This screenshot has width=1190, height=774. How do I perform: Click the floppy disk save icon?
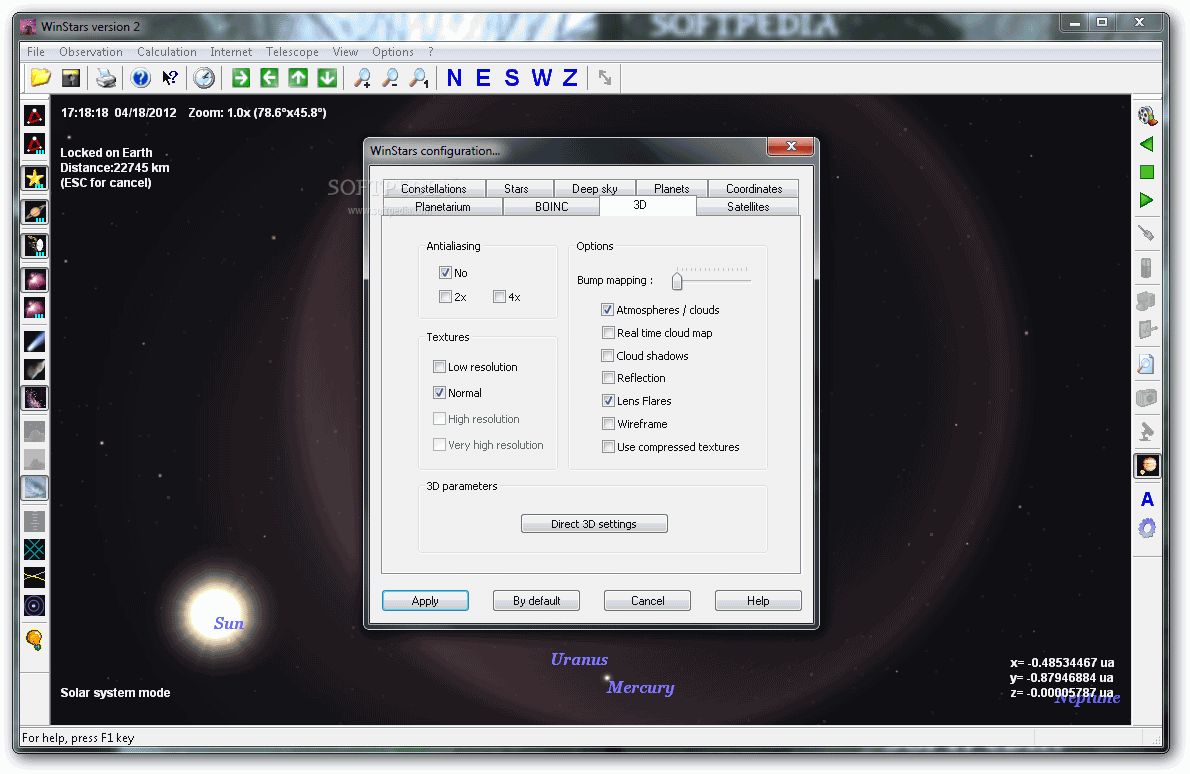click(71, 78)
